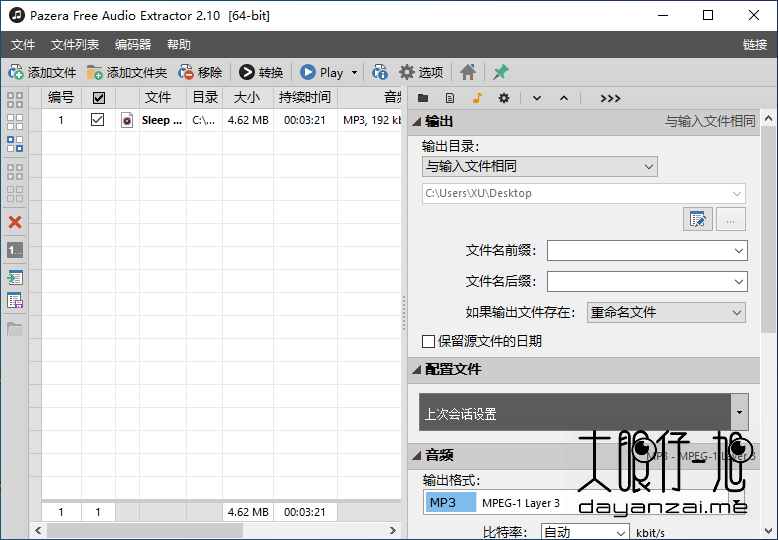The image size is (778, 540).
Task: Click the 添加文件夹 add-folder toolbar button
Action: tap(127, 72)
